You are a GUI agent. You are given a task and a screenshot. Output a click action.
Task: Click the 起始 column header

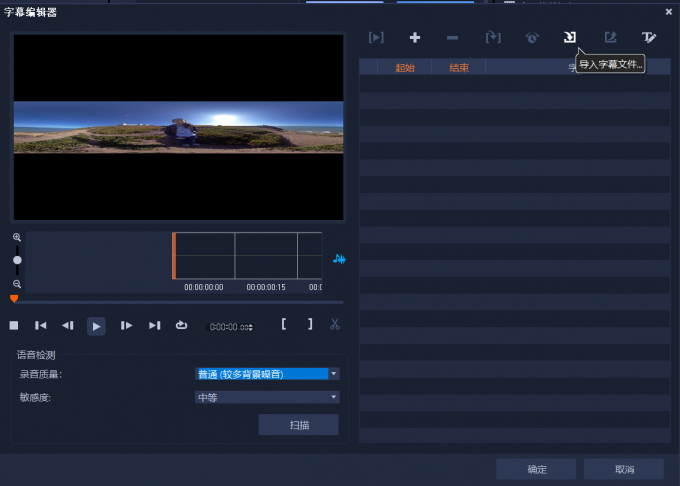point(405,68)
